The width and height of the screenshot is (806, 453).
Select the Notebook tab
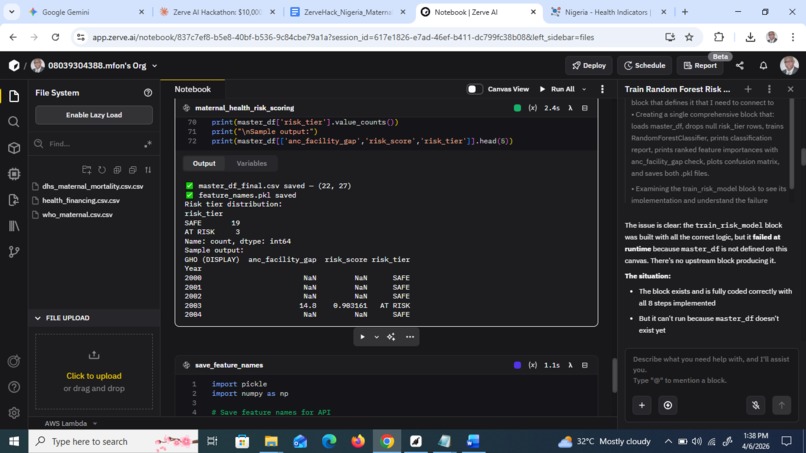pyautogui.click(x=193, y=89)
